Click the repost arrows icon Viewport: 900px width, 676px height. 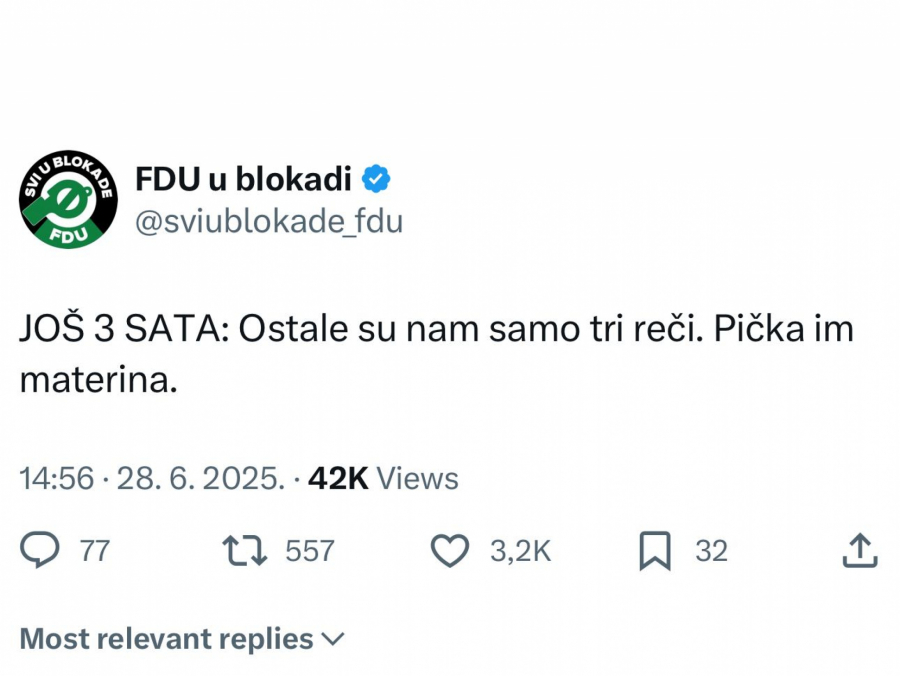(x=243, y=549)
